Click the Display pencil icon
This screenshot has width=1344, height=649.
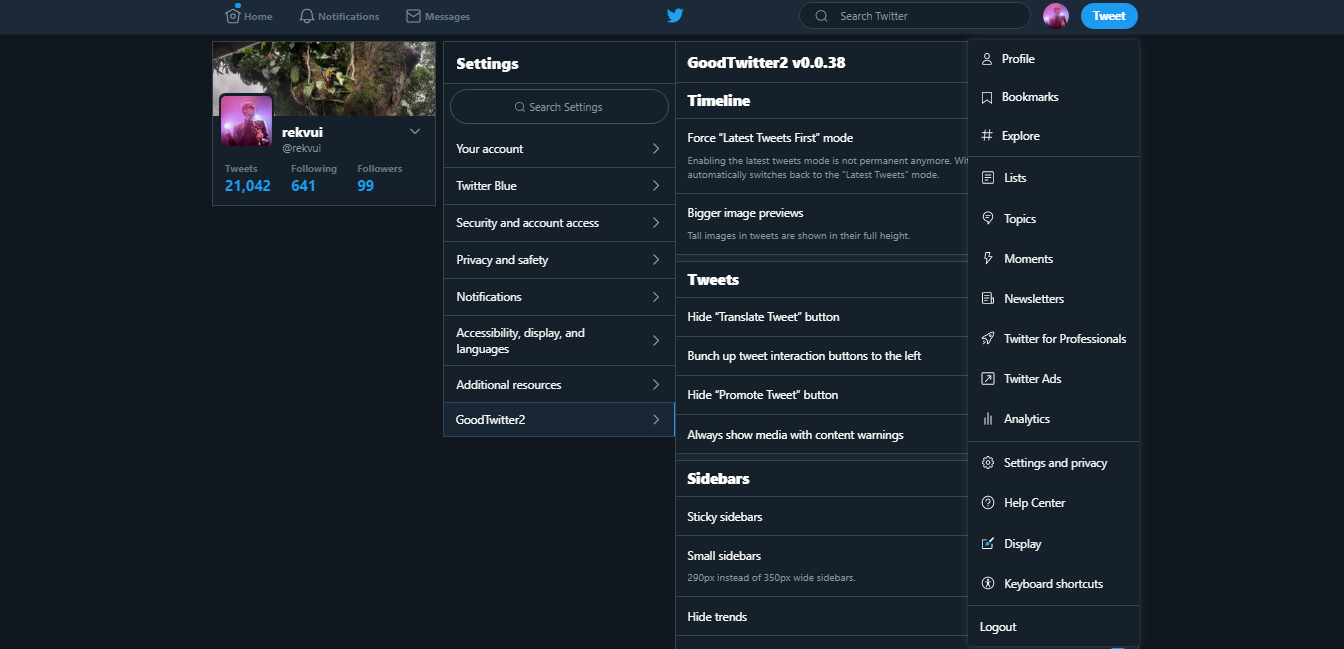pos(987,544)
